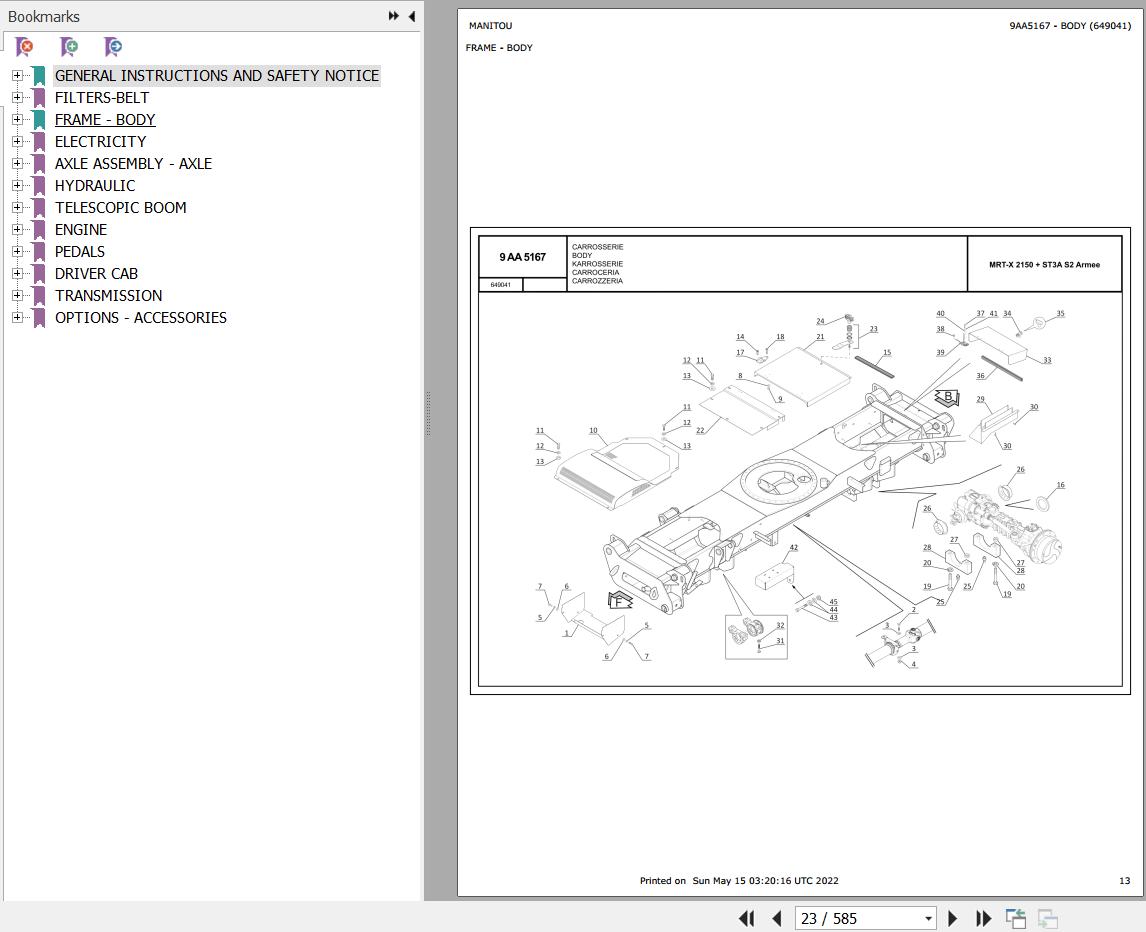This screenshot has width=1146, height=932.
Task: Go to the previous page
Action: (776, 918)
